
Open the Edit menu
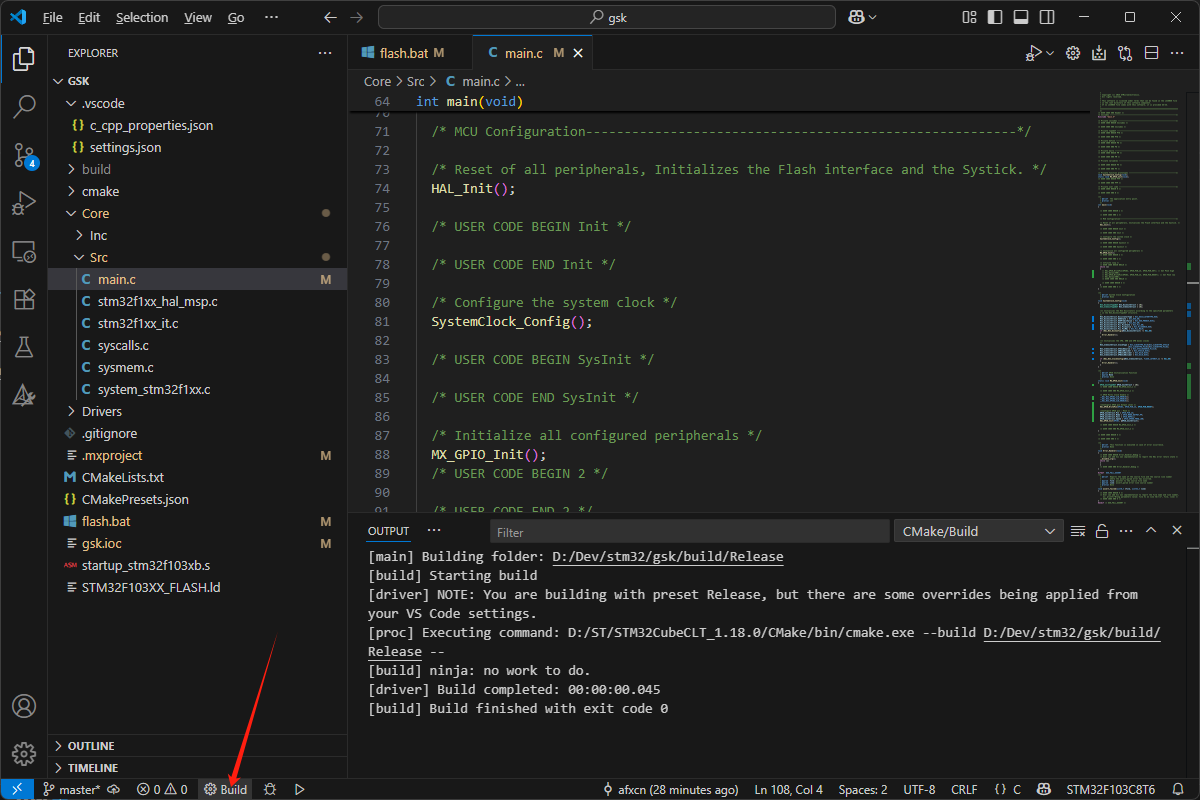coord(89,17)
